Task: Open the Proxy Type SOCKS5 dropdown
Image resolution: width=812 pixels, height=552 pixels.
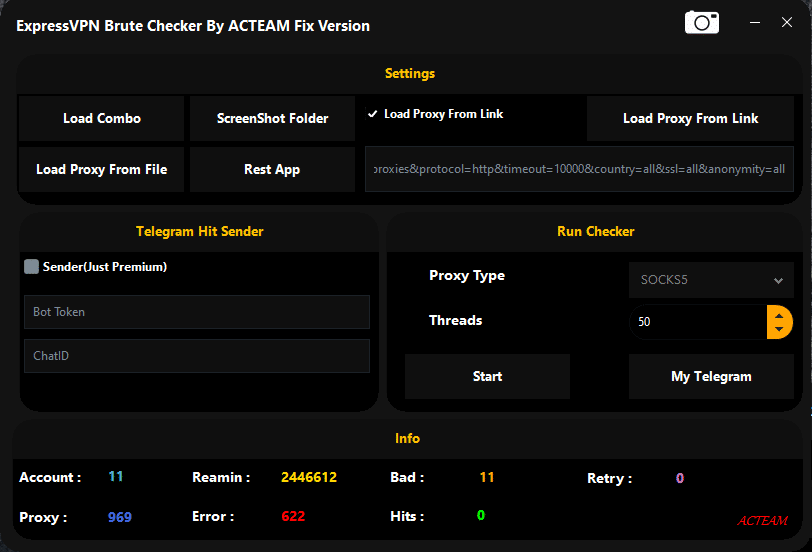Action: (711, 280)
